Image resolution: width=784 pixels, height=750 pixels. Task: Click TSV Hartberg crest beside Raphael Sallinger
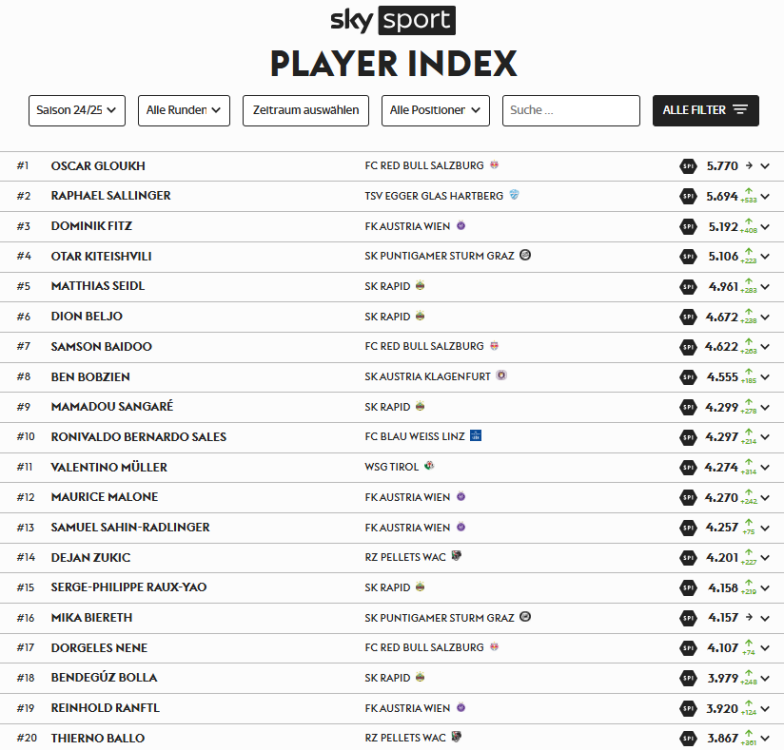tap(514, 195)
